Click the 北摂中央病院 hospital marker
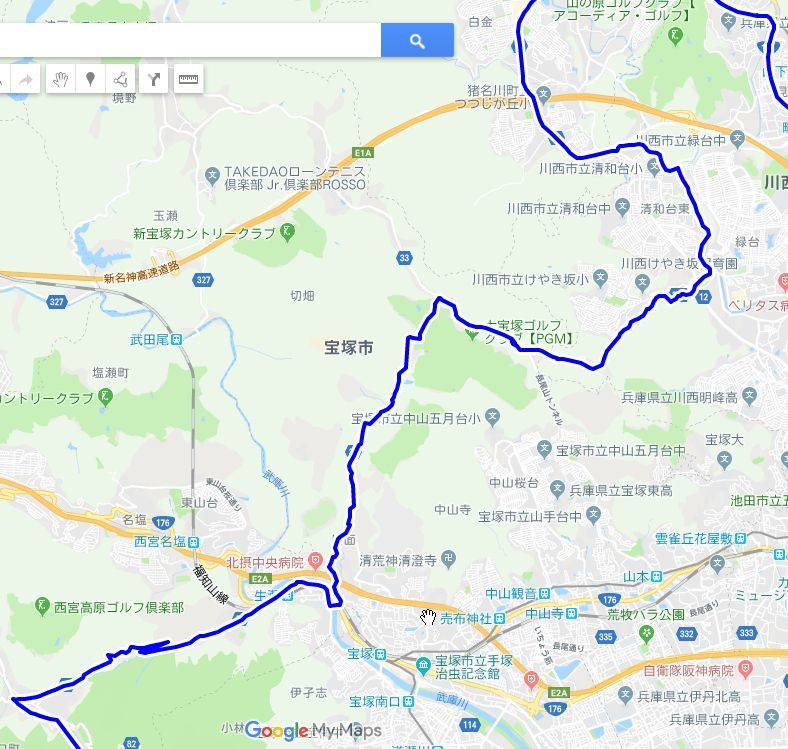This screenshot has width=788, height=749. 315,559
